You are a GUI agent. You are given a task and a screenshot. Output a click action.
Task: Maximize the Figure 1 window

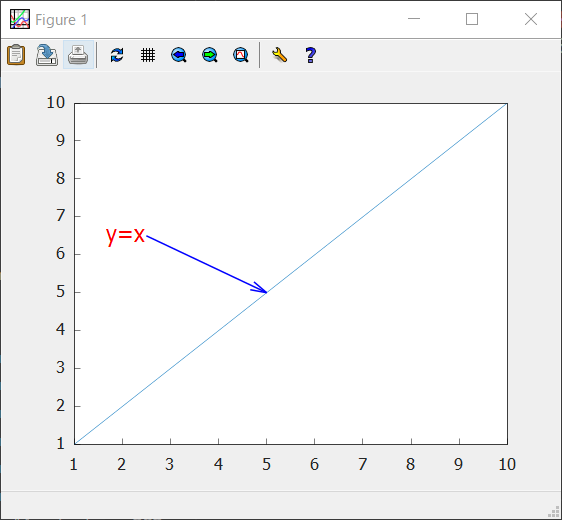coord(472,19)
